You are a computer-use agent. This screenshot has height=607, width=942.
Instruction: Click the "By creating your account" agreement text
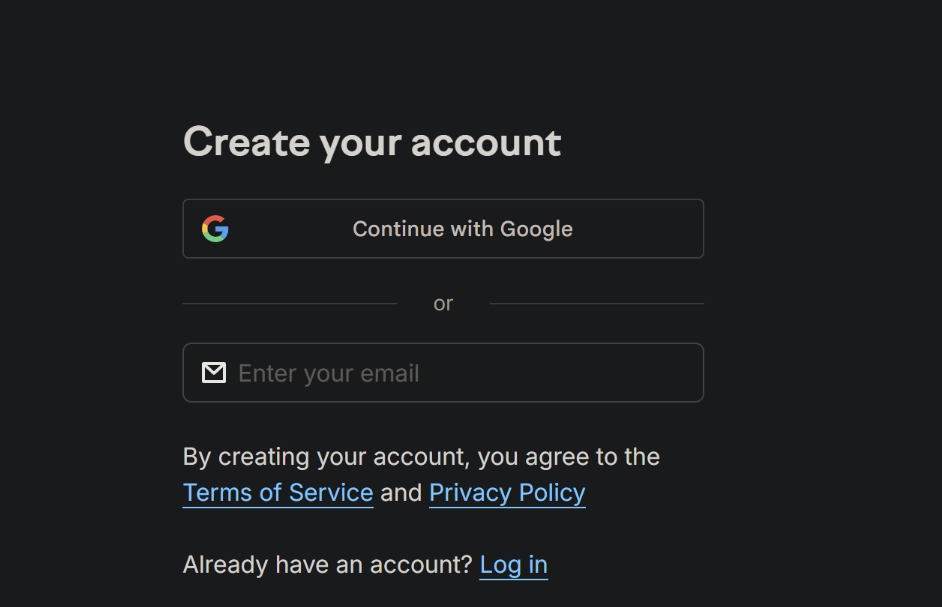click(x=421, y=457)
